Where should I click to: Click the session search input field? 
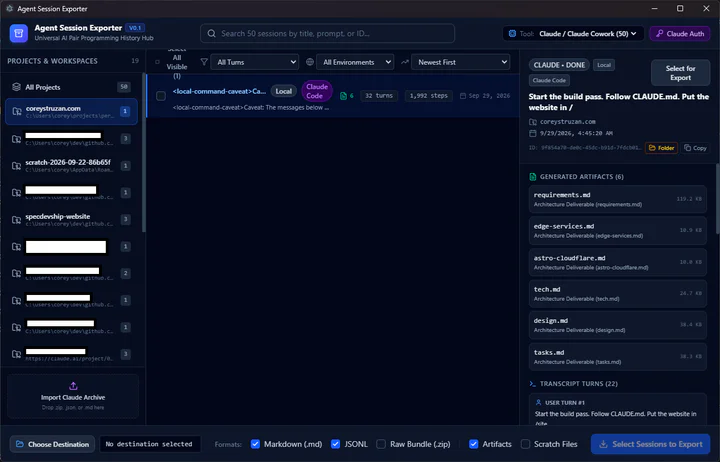(x=327, y=34)
